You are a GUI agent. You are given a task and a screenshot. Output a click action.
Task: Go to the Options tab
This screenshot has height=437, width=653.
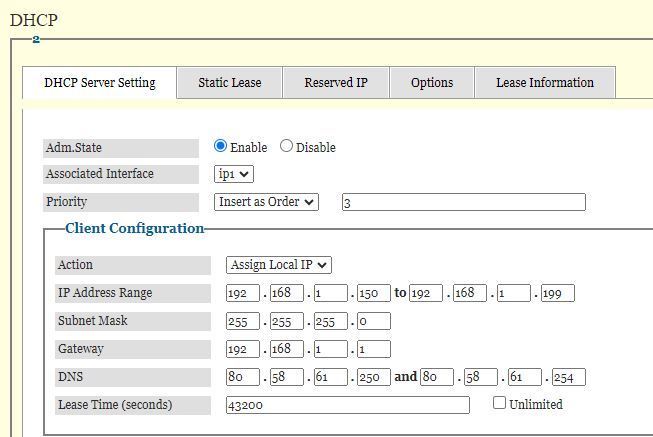tap(432, 83)
